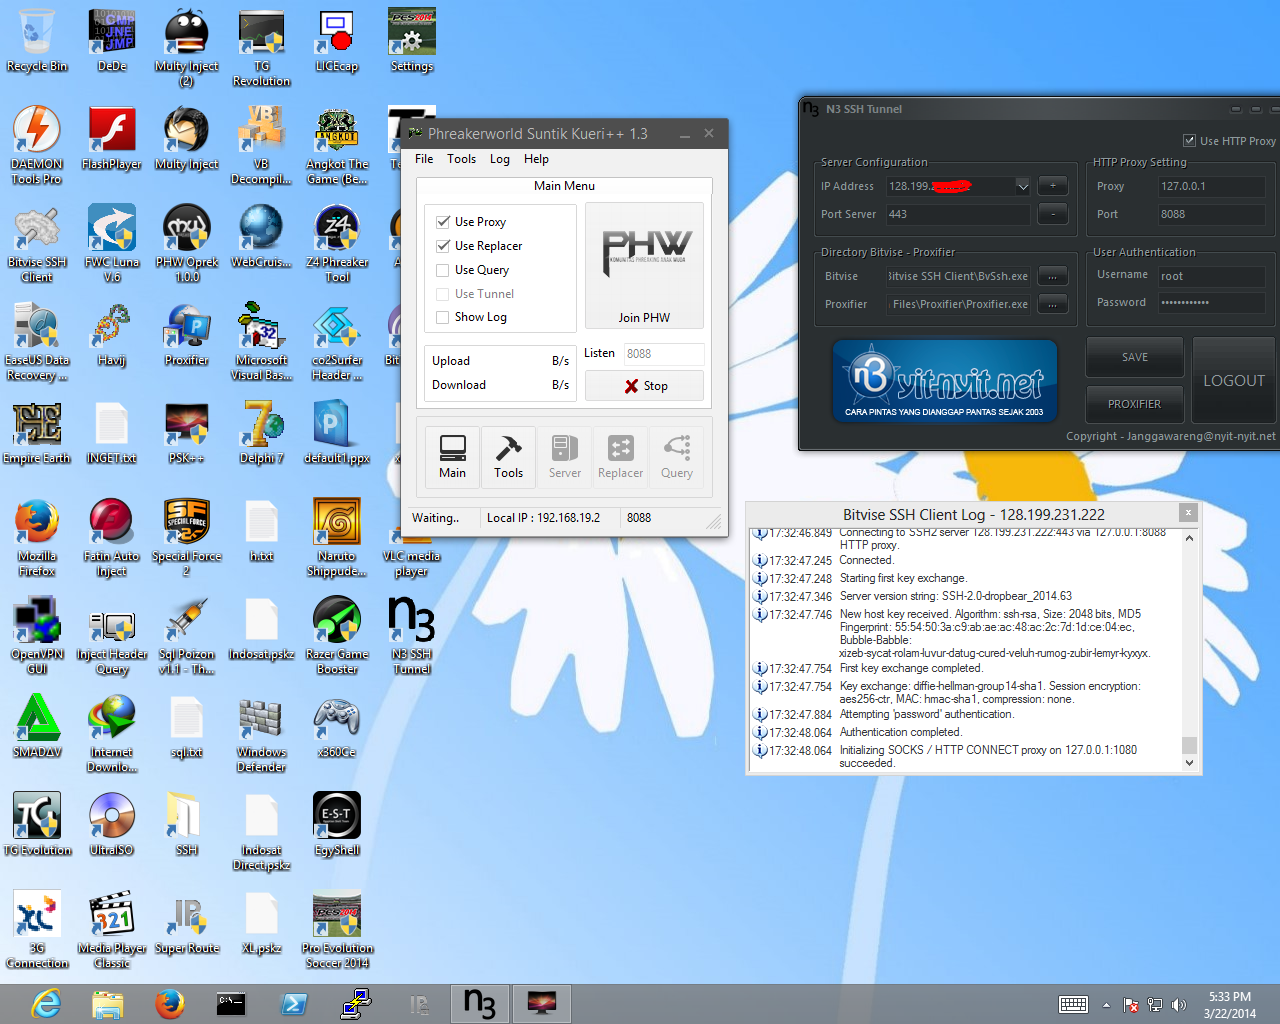
Task: Open the Tools hammer icon in Phreakerworld
Action: (508, 457)
